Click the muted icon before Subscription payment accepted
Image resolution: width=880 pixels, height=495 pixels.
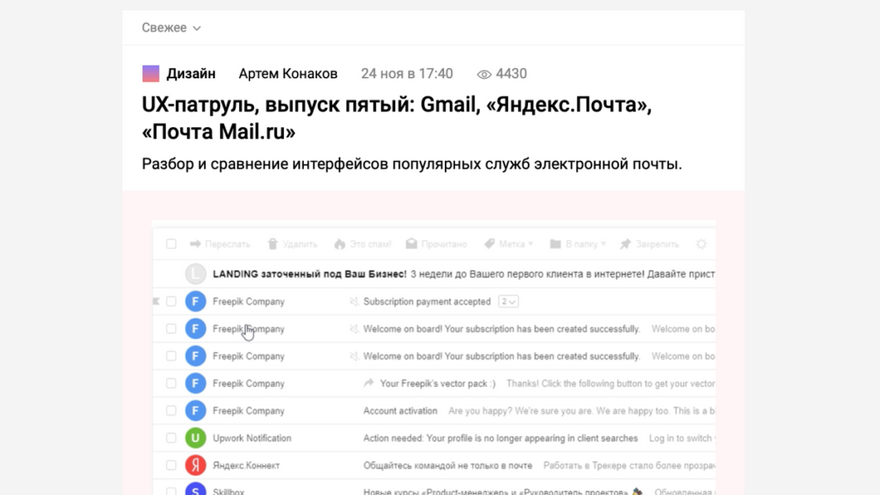pyautogui.click(x=354, y=301)
